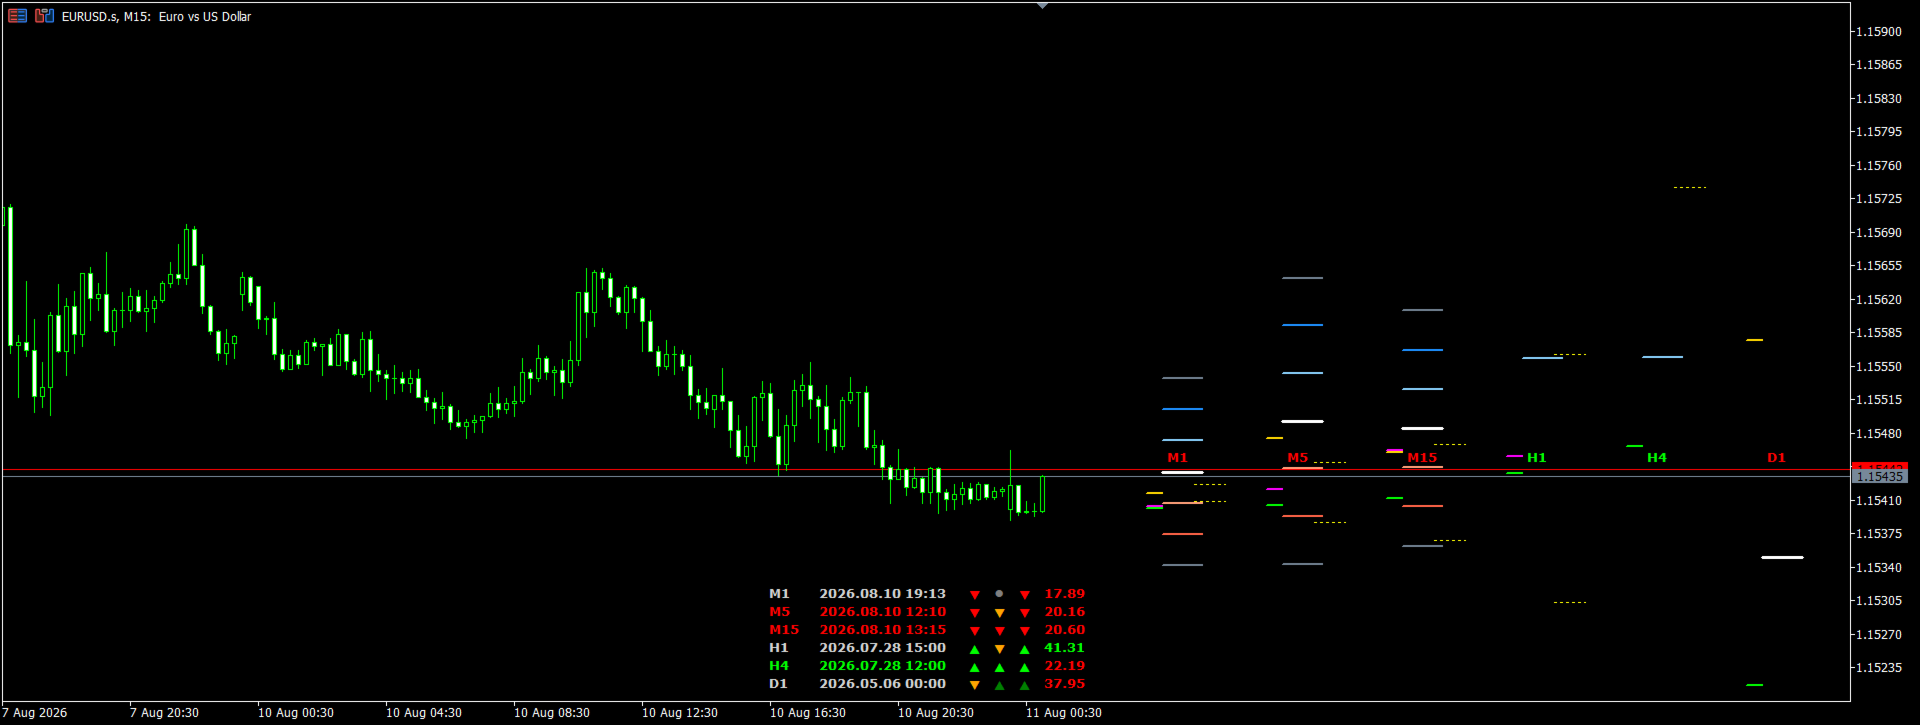Click green H1 label beside the chart level lines

coord(1536,458)
